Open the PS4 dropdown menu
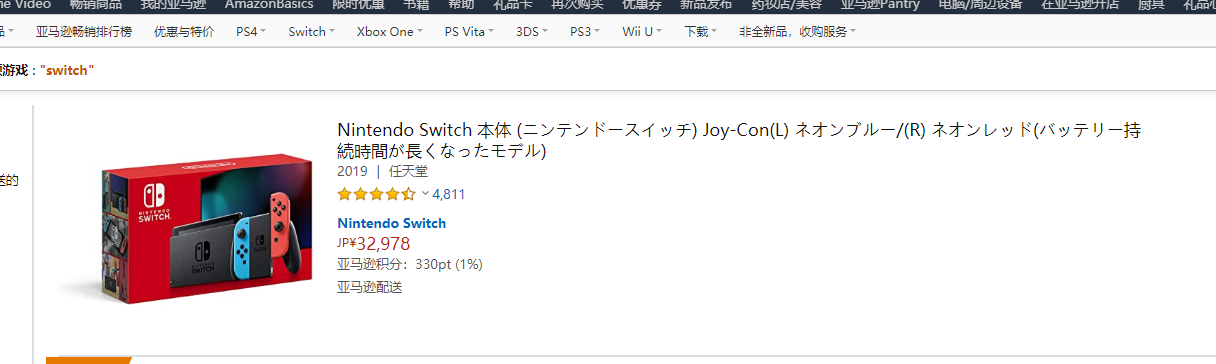 [251, 31]
